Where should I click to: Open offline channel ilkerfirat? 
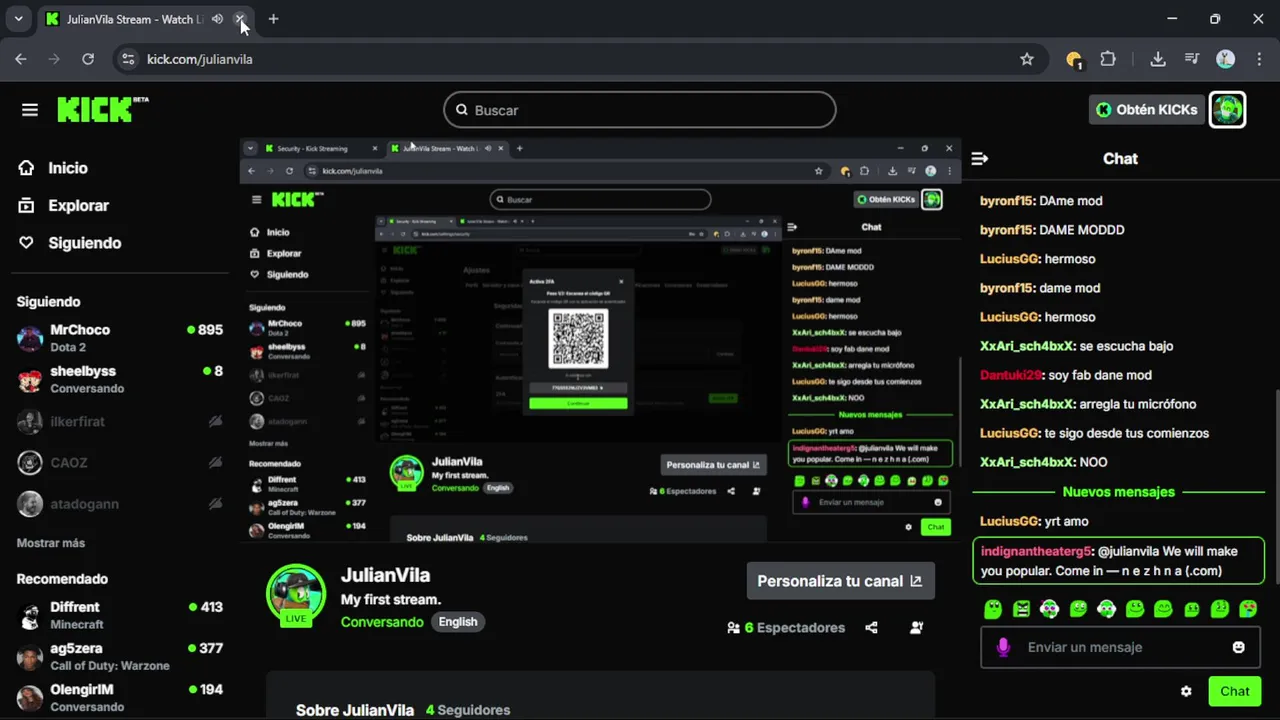point(120,421)
